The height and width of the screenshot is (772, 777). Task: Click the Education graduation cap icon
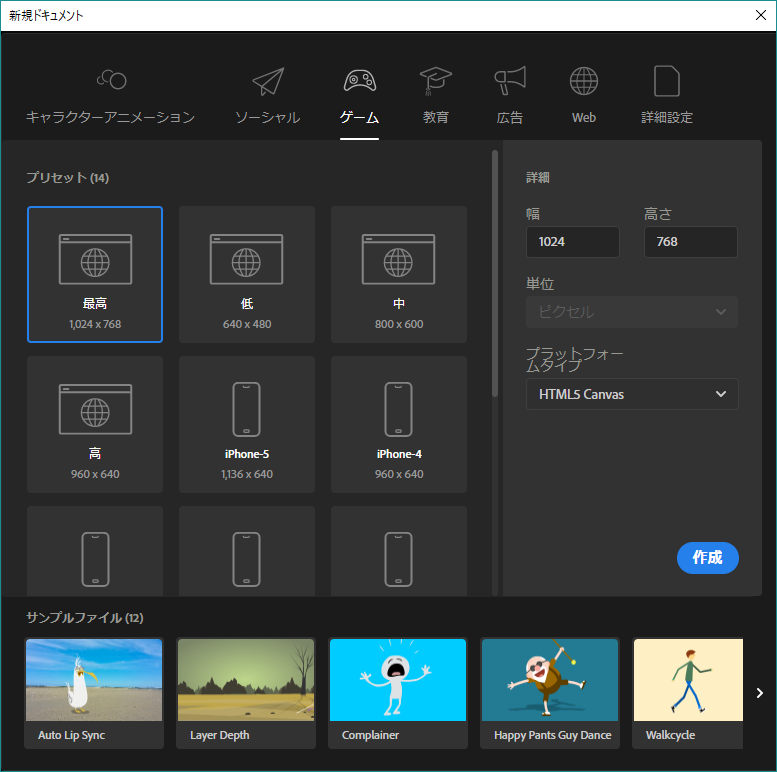[x=436, y=81]
